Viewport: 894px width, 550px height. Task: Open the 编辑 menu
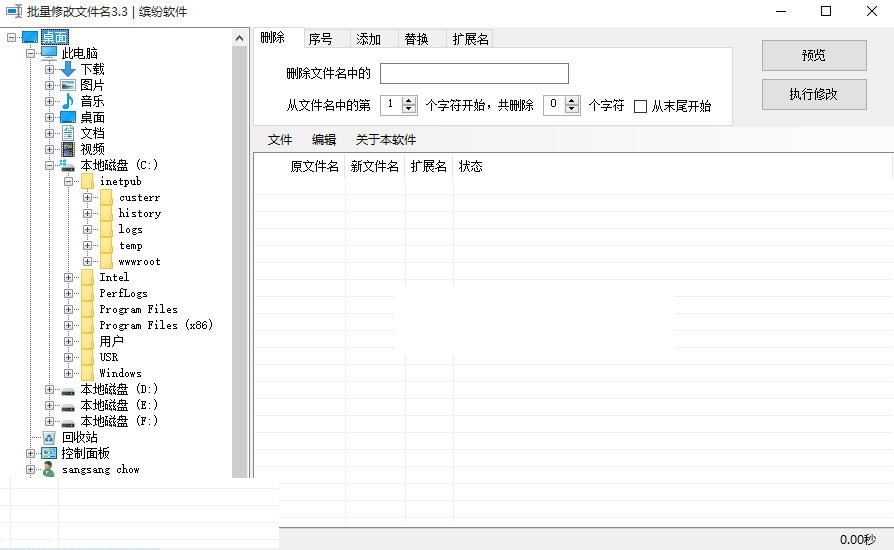pyautogui.click(x=324, y=140)
